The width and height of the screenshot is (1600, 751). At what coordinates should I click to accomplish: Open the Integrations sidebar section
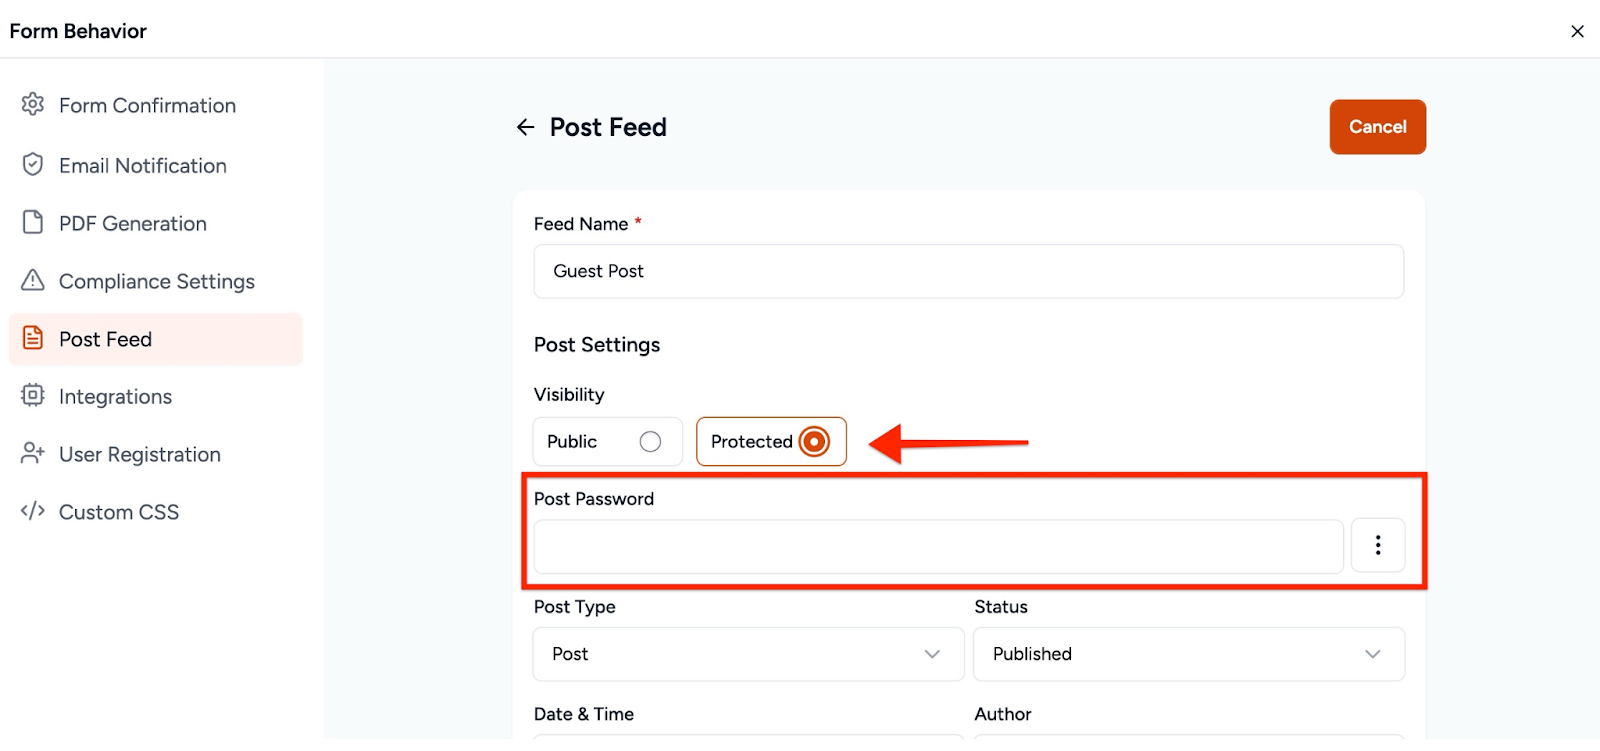[115, 397]
